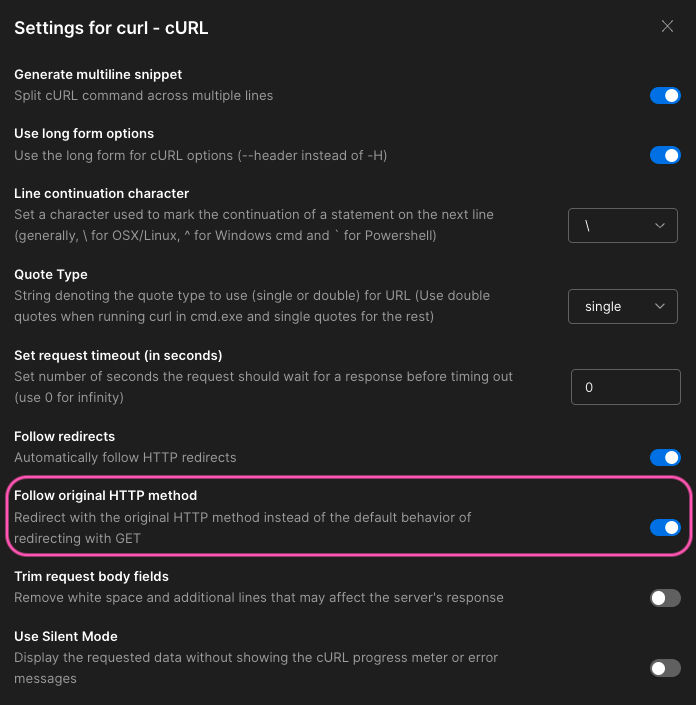Disable the Use long form options switch
The width and height of the screenshot is (696, 705).
[665, 155]
